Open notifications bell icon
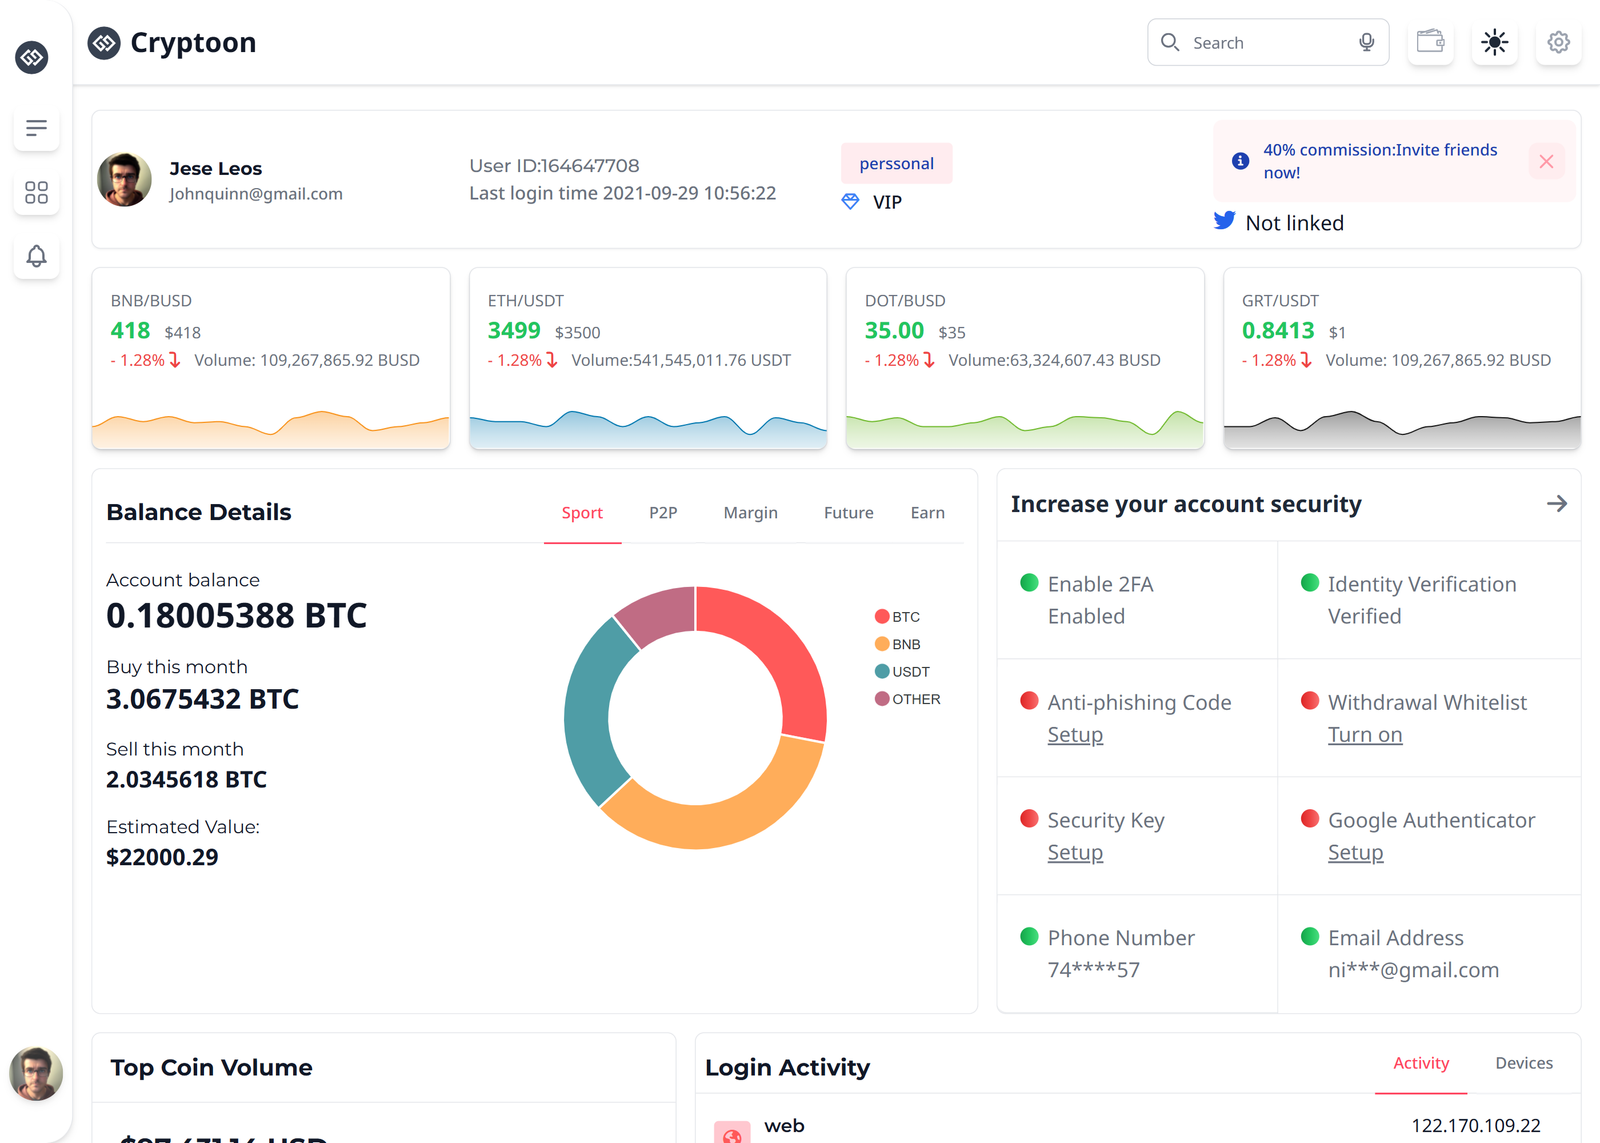This screenshot has width=1600, height=1143. [x=36, y=256]
